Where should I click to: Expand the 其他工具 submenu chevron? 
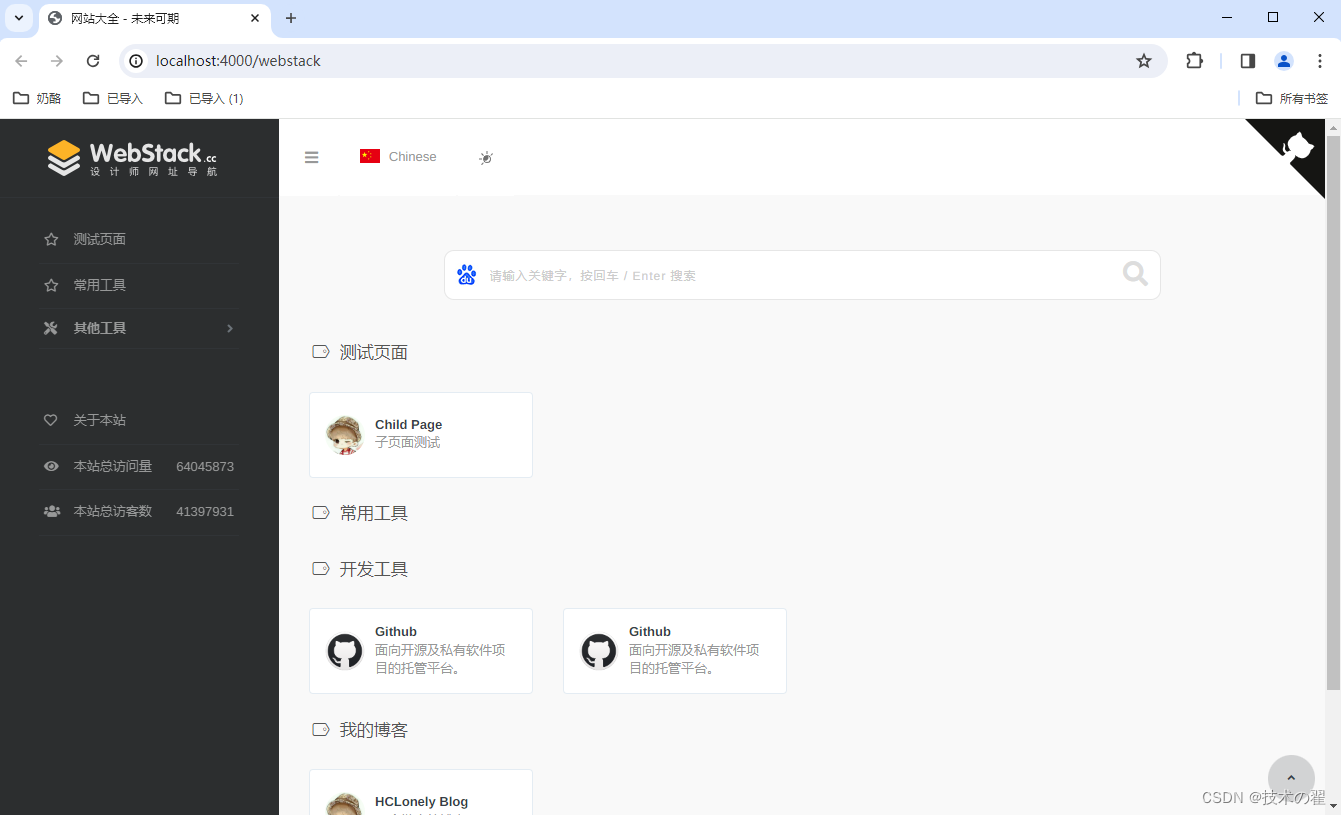point(229,328)
